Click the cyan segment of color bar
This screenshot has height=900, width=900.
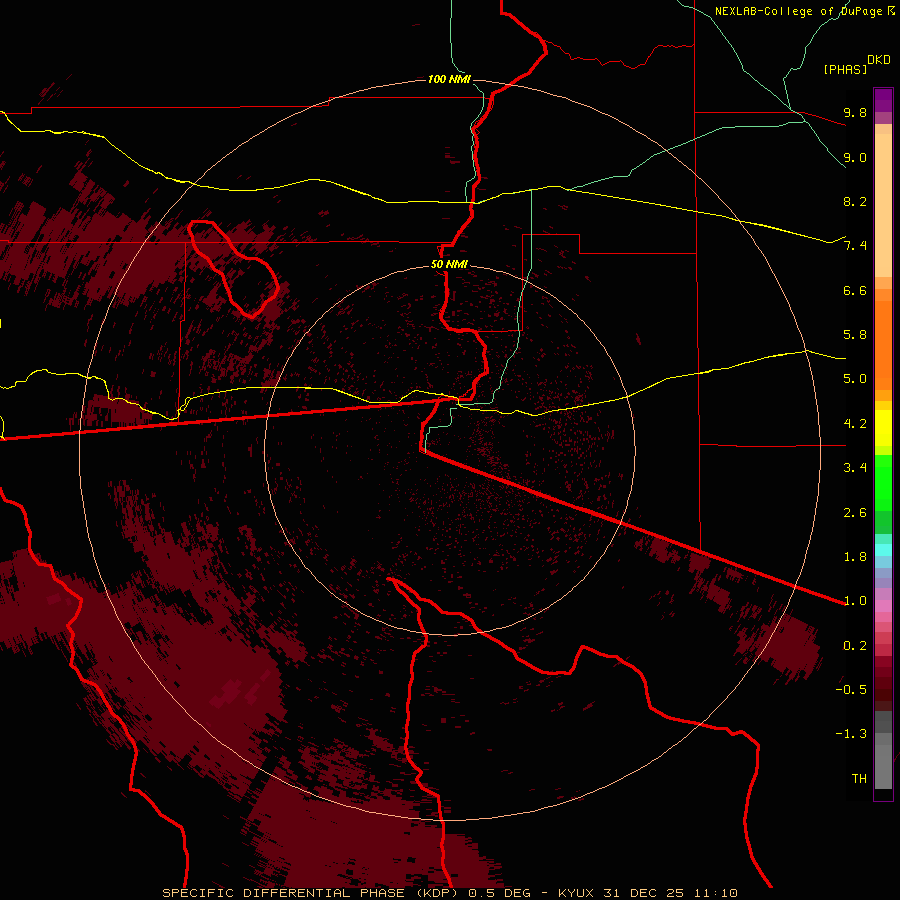tap(883, 550)
